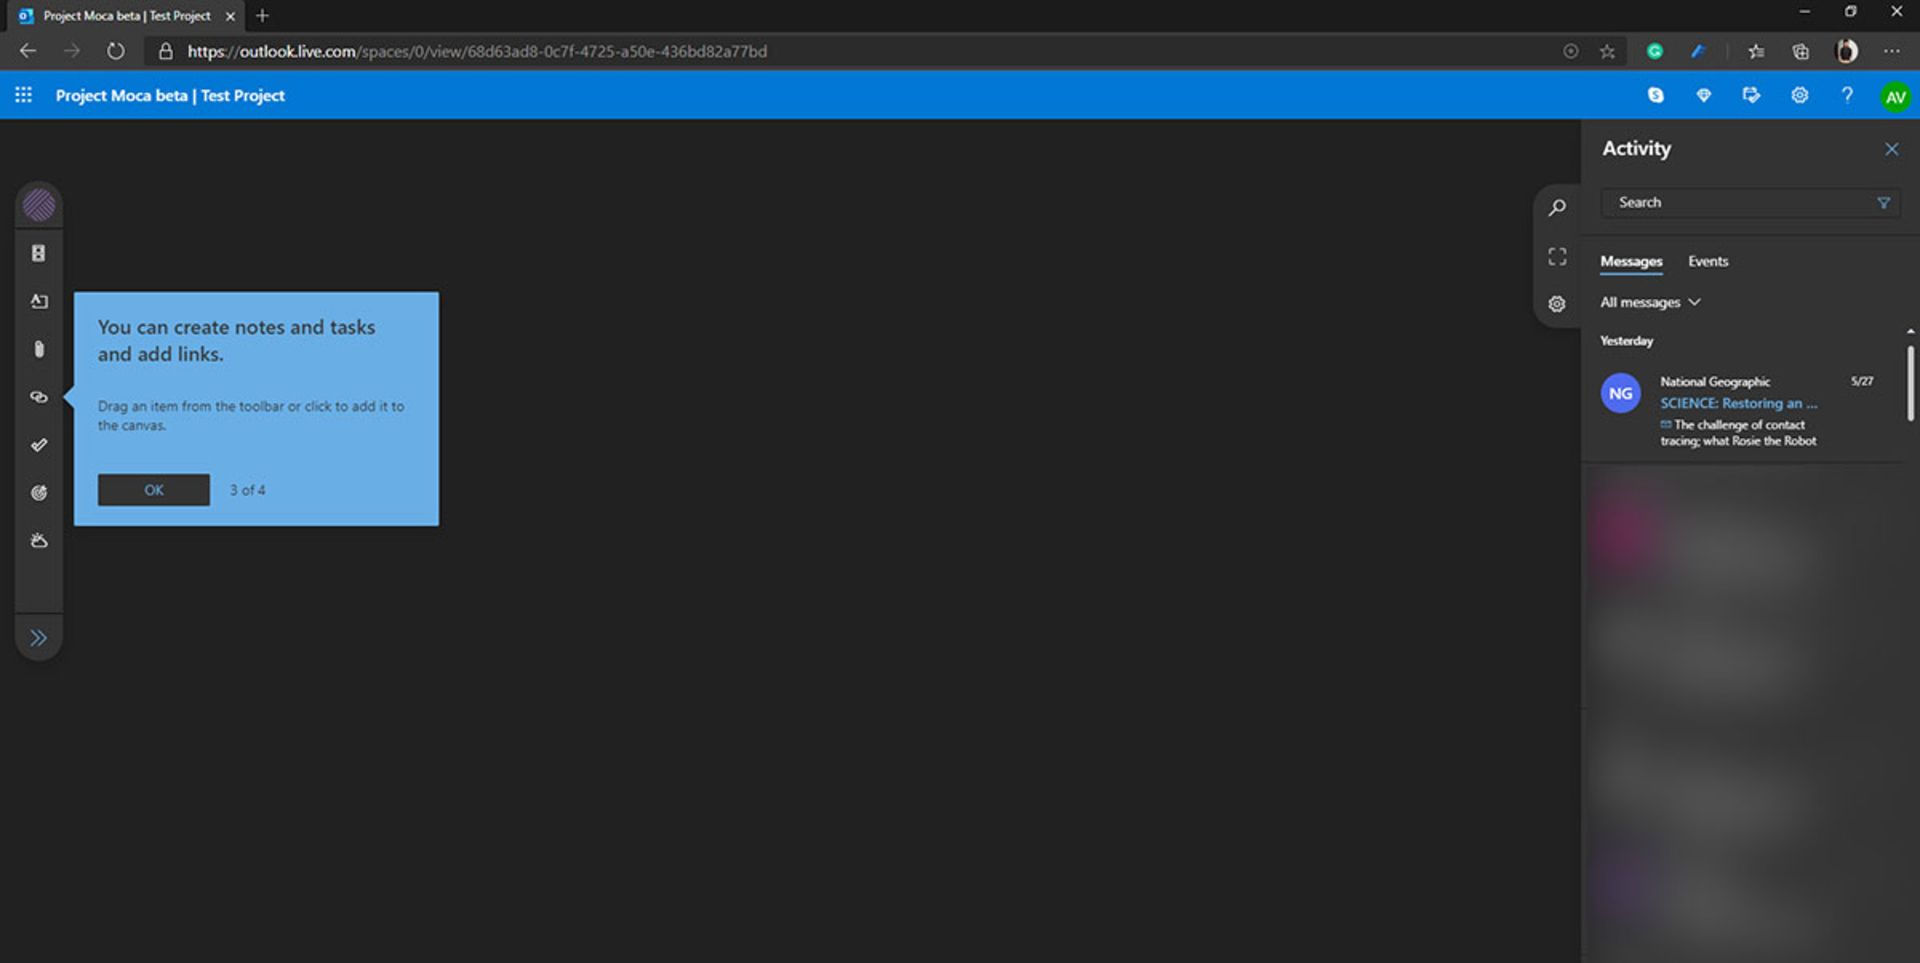
Task: Open the Help question mark icon
Action: point(1847,95)
